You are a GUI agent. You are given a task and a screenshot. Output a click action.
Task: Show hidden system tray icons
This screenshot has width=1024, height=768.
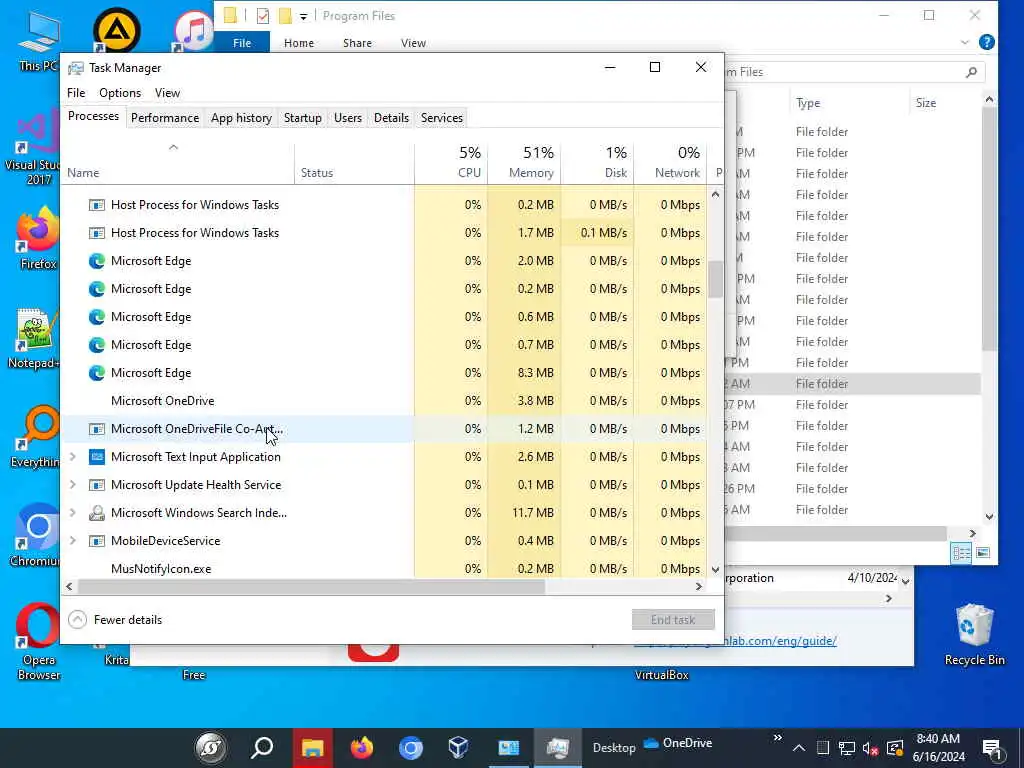[799, 748]
